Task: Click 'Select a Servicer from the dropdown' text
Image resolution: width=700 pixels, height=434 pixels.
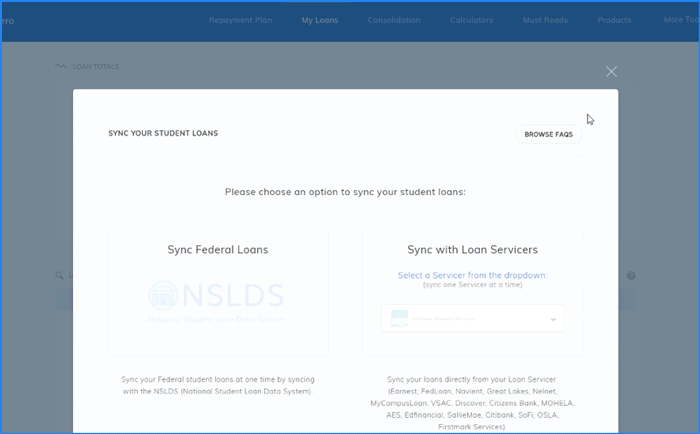Action: [472, 275]
